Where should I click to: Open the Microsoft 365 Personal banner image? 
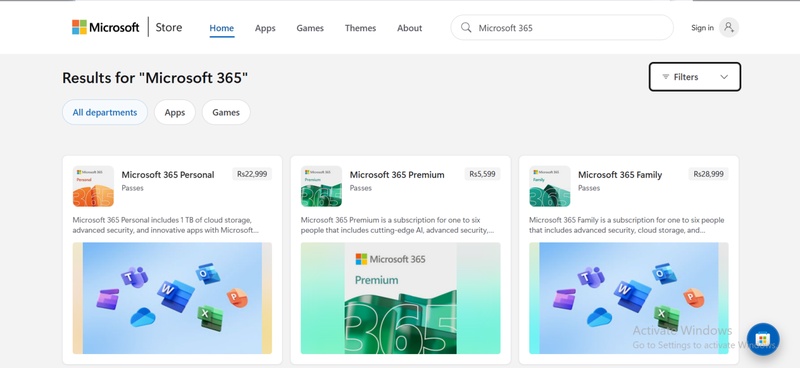[x=172, y=298]
